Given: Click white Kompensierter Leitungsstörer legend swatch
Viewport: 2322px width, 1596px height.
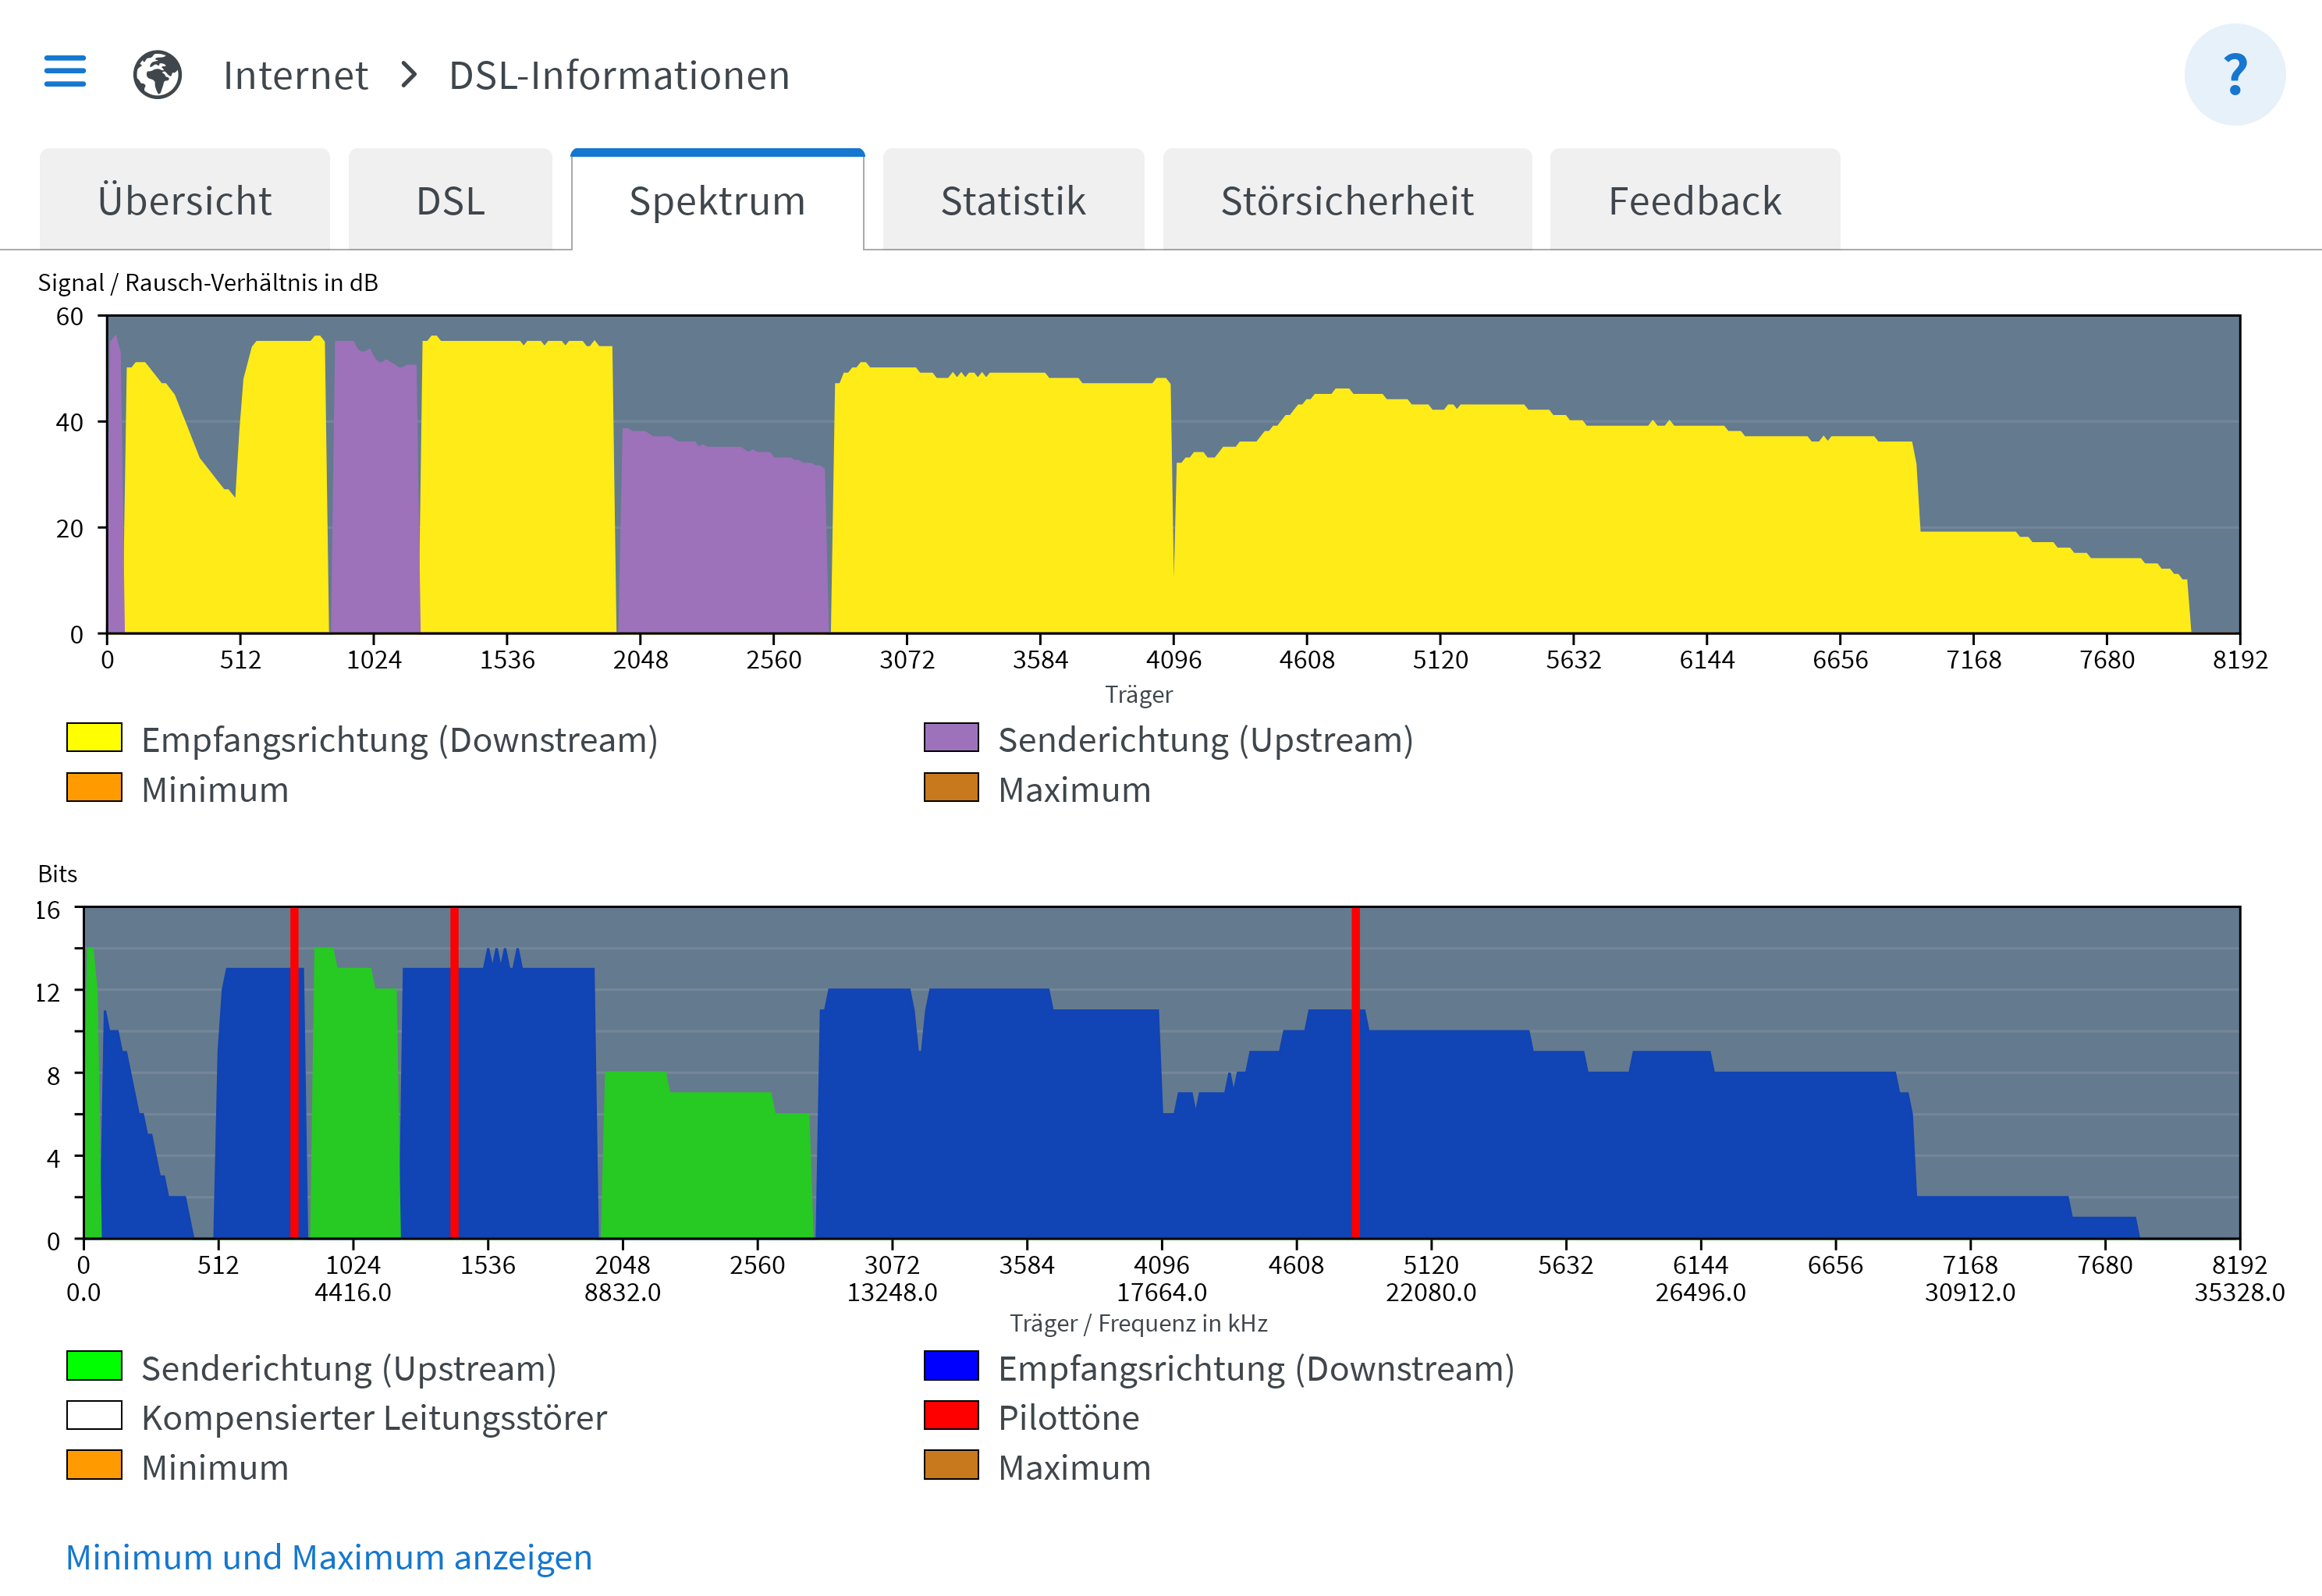Looking at the screenshot, I should pyautogui.click(x=94, y=1416).
